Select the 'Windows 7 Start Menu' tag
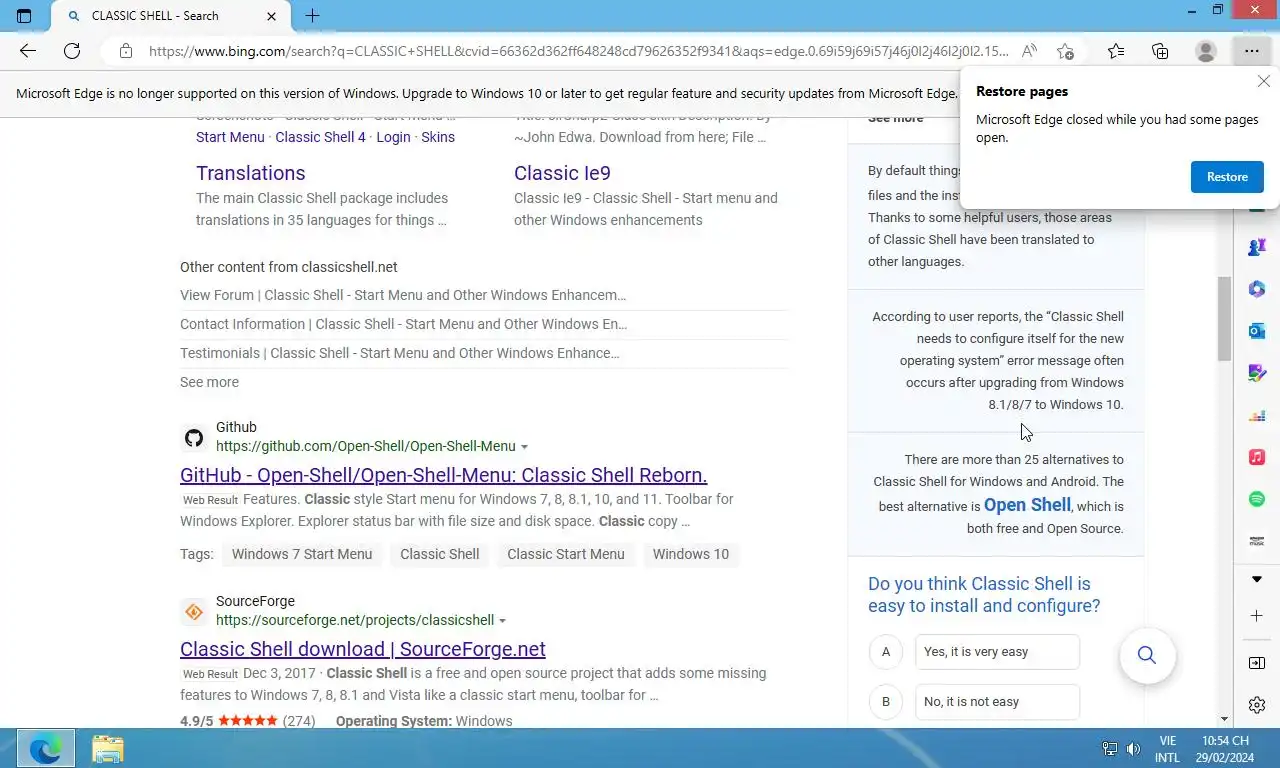 pos(302,554)
